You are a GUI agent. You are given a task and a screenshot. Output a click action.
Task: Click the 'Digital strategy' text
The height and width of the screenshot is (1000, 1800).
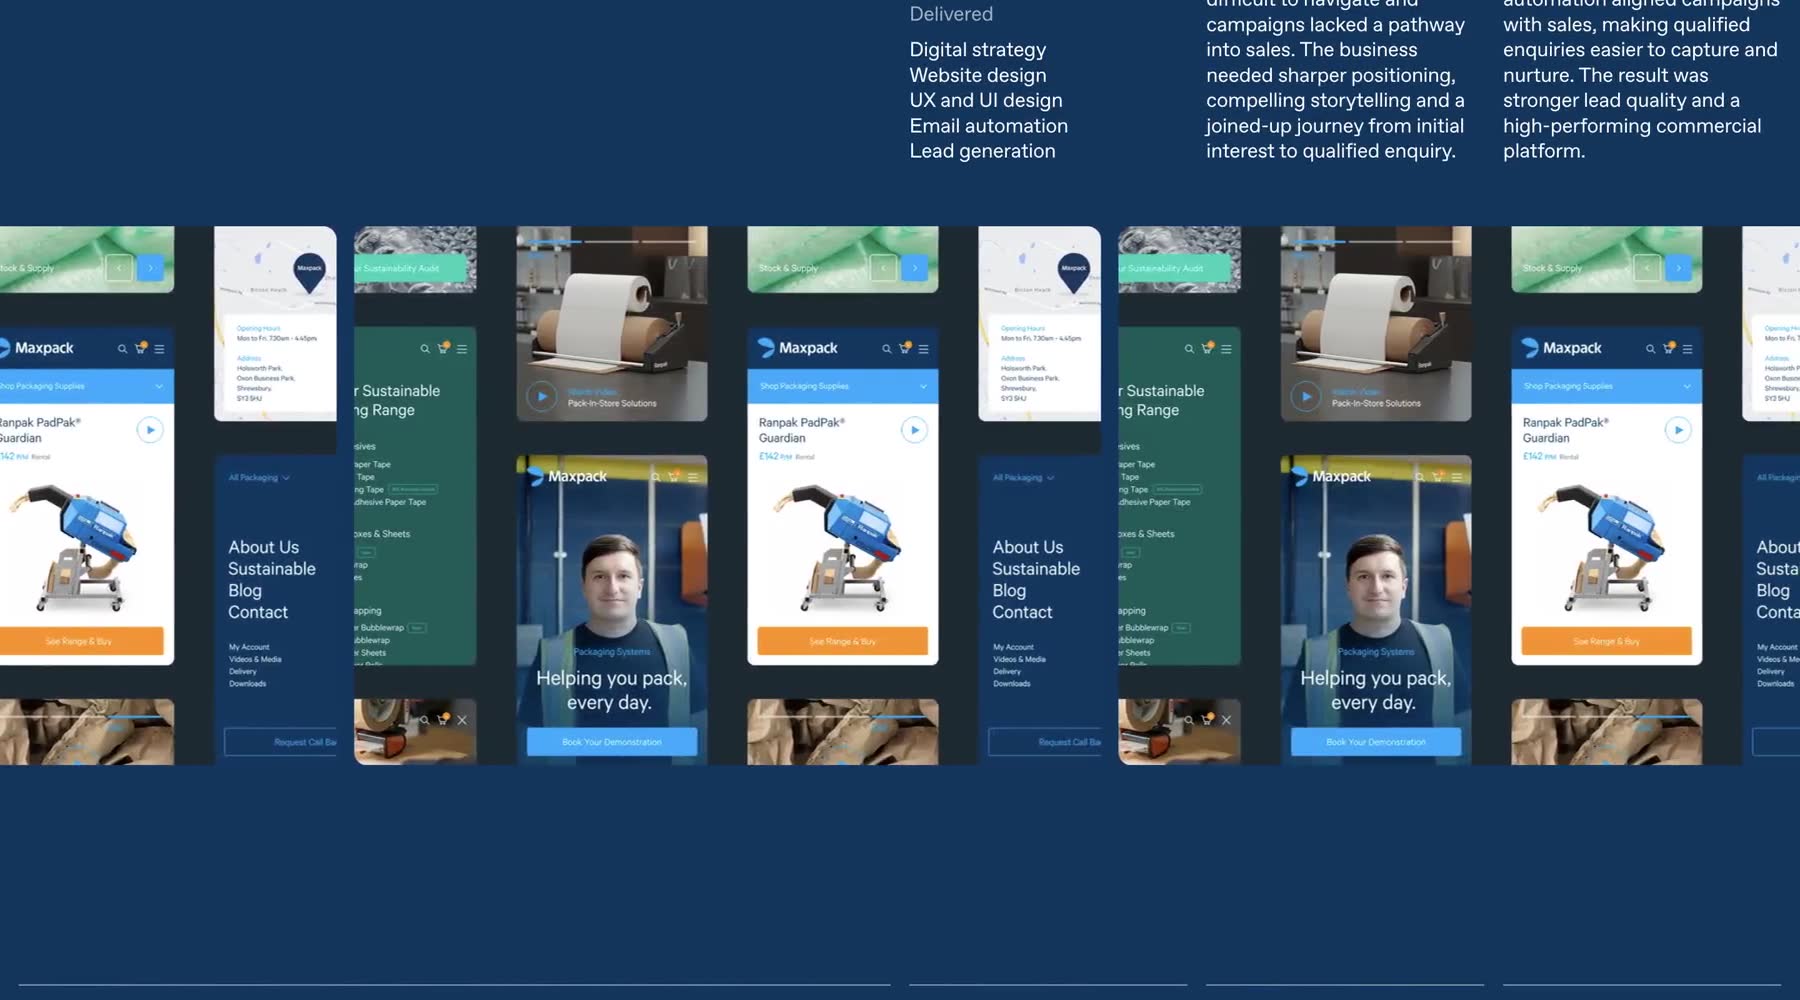pos(978,50)
